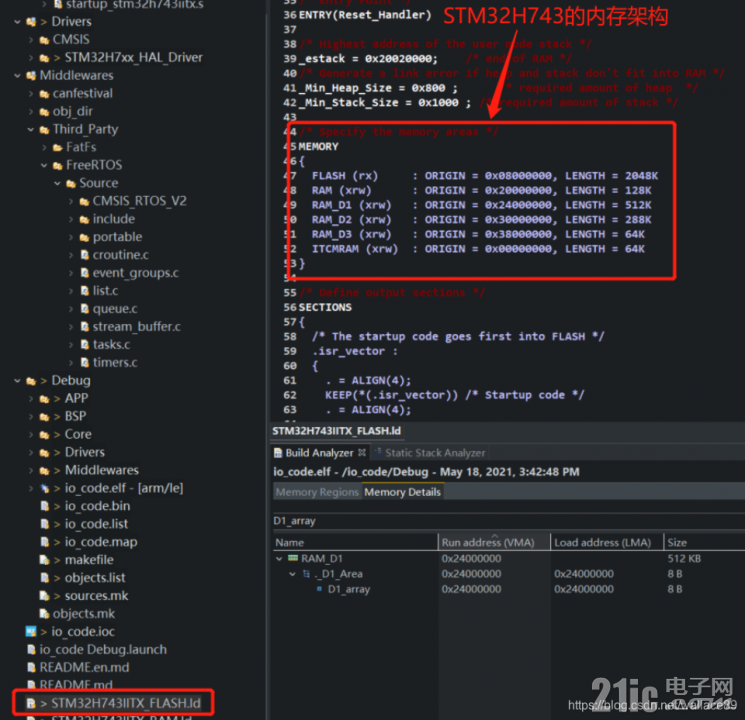Select the objects.list file
This screenshot has height=720, width=745.
[x=95, y=578]
